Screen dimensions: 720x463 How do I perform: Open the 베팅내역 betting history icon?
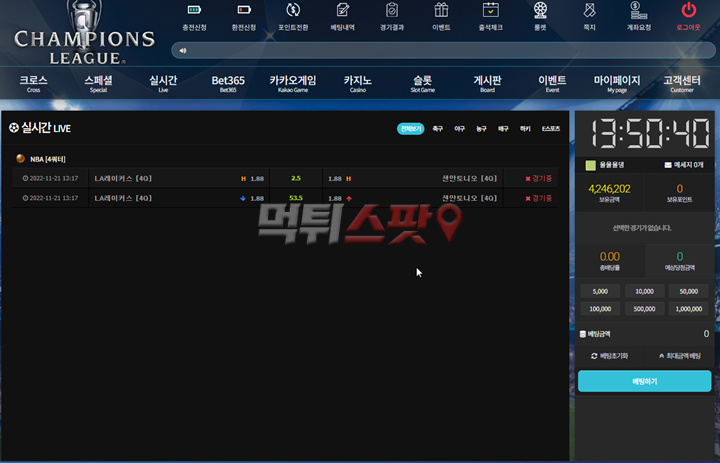(343, 10)
